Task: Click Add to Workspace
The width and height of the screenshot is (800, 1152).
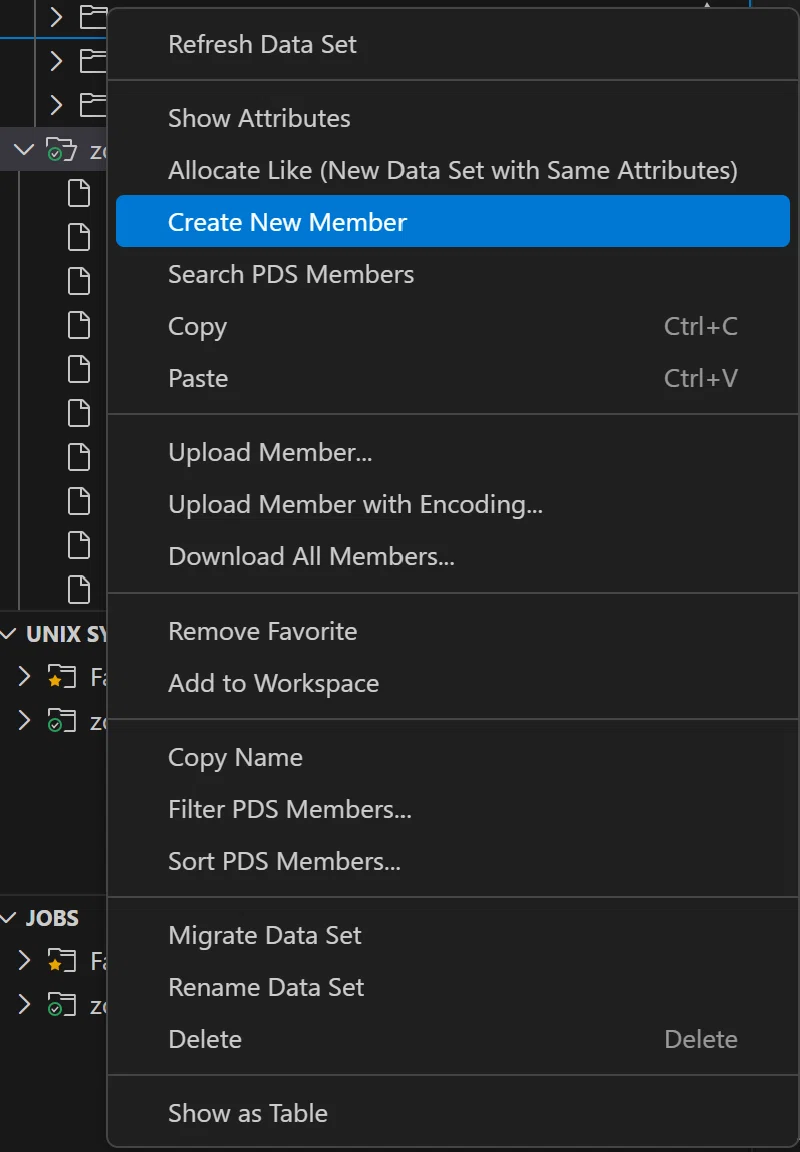Action: click(x=453, y=683)
